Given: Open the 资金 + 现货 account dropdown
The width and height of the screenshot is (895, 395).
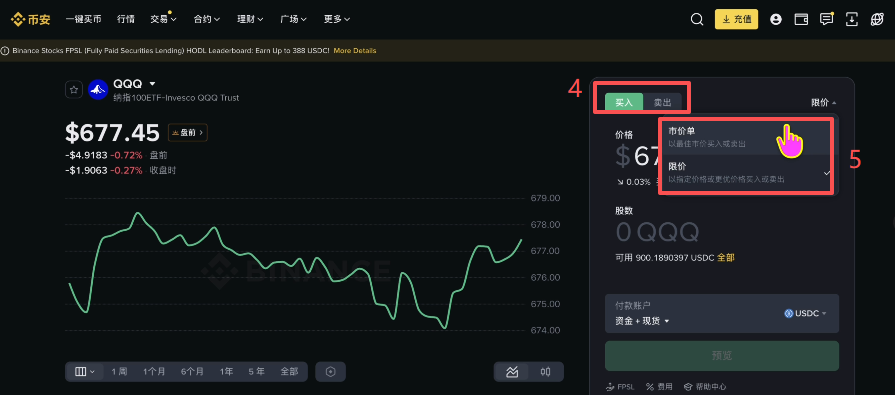Looking at the screenshot, I should click(642, 321).
